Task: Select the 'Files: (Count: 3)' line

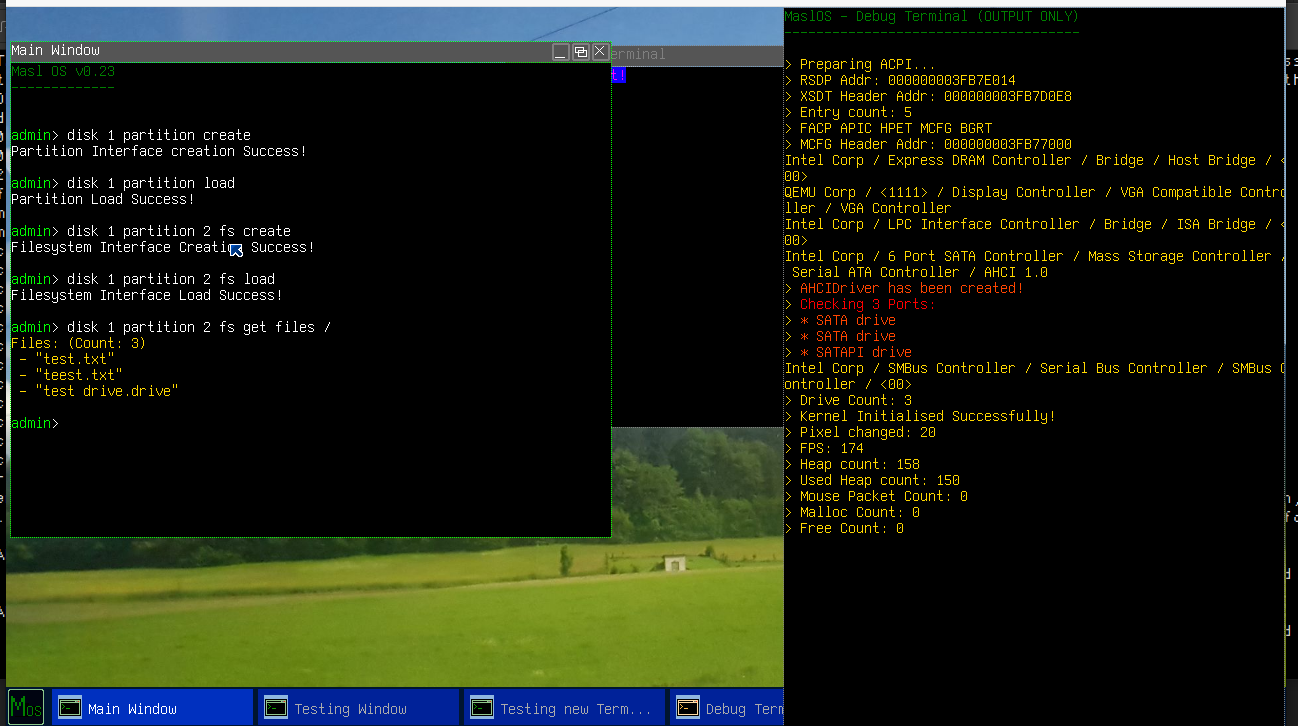Action: [78, 343]
